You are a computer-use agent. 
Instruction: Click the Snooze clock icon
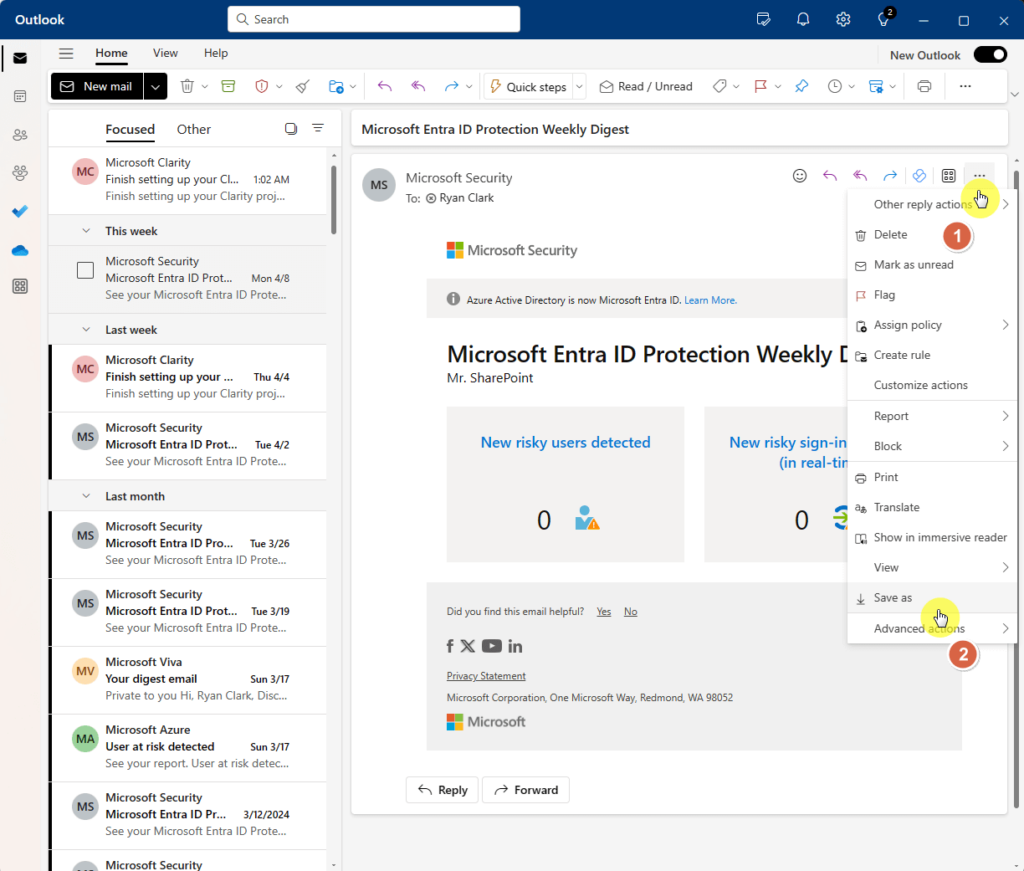click(835, 86)
